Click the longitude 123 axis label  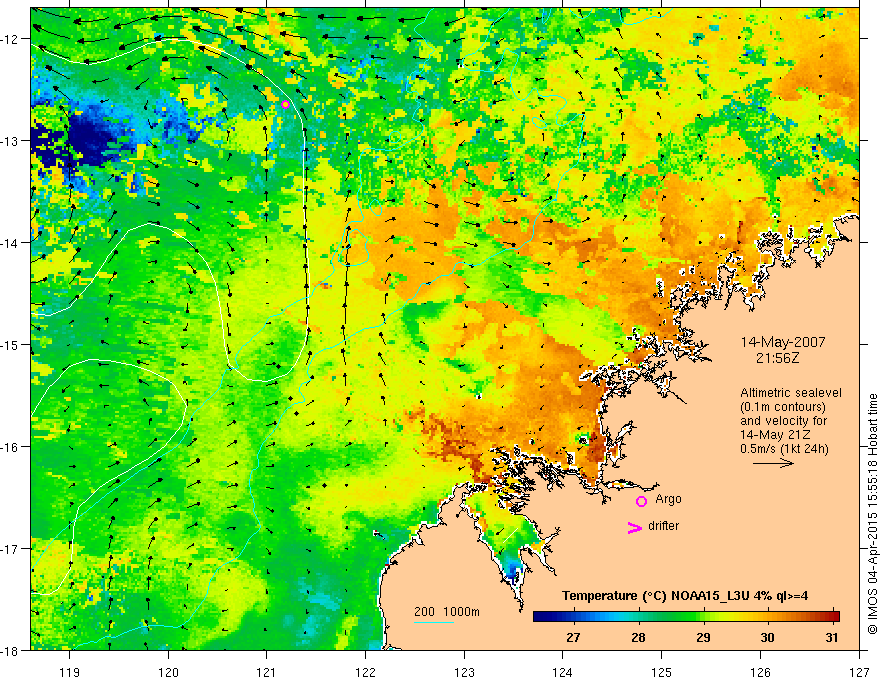tap(464, 672)
